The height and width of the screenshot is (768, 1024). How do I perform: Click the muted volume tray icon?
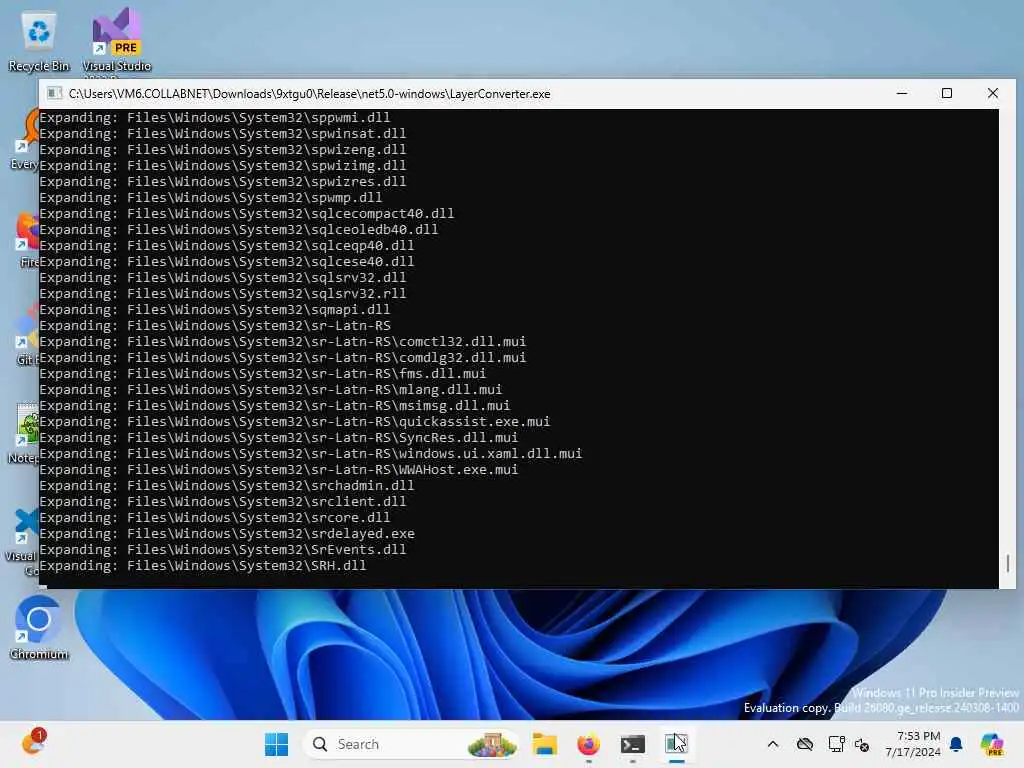[x=862, y=744]
